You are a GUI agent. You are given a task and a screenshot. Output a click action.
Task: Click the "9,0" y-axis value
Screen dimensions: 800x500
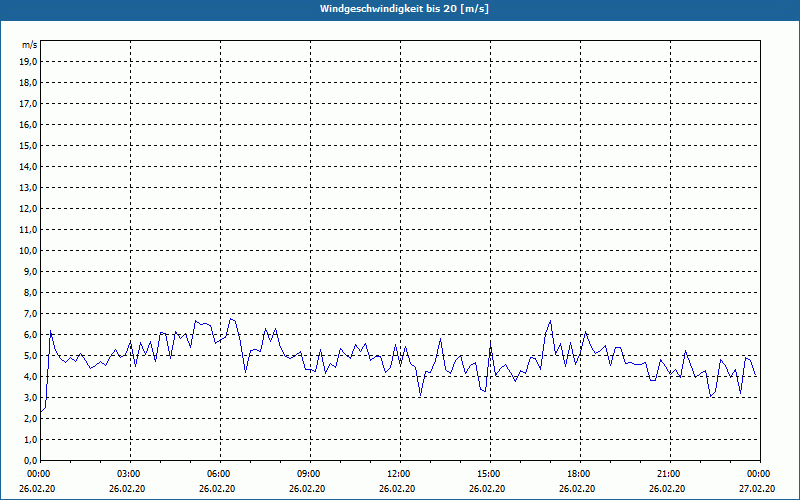pos(30,271)
